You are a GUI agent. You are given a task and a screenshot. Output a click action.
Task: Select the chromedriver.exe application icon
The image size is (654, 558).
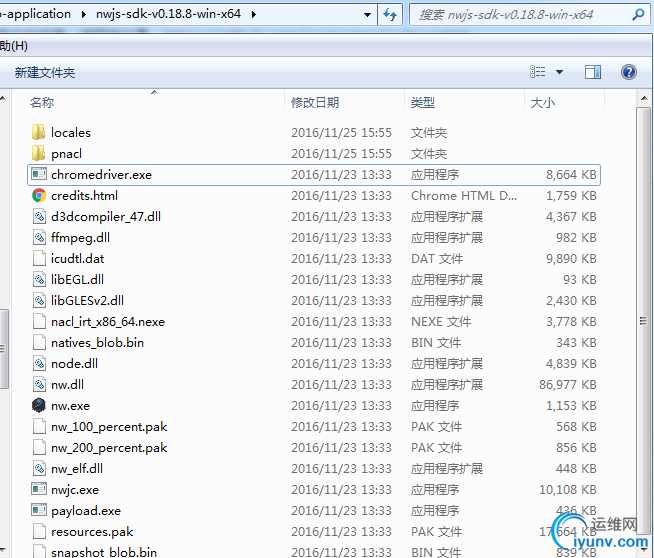point(39,174)
